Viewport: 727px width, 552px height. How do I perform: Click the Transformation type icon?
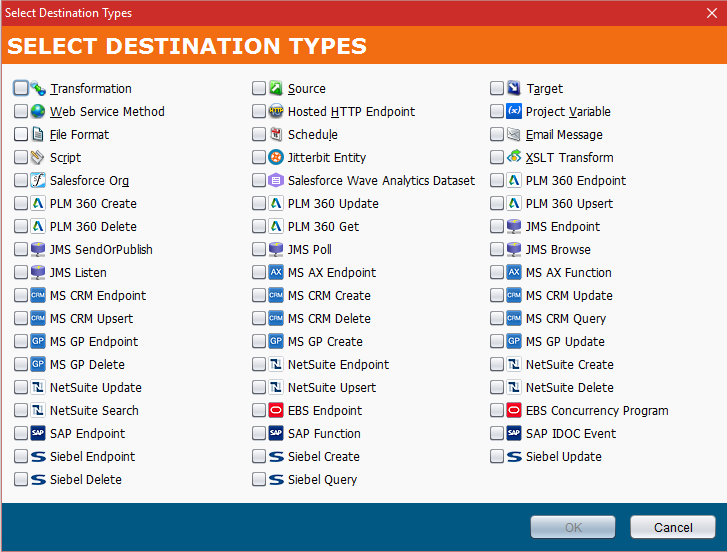click(x=38, y=89)
